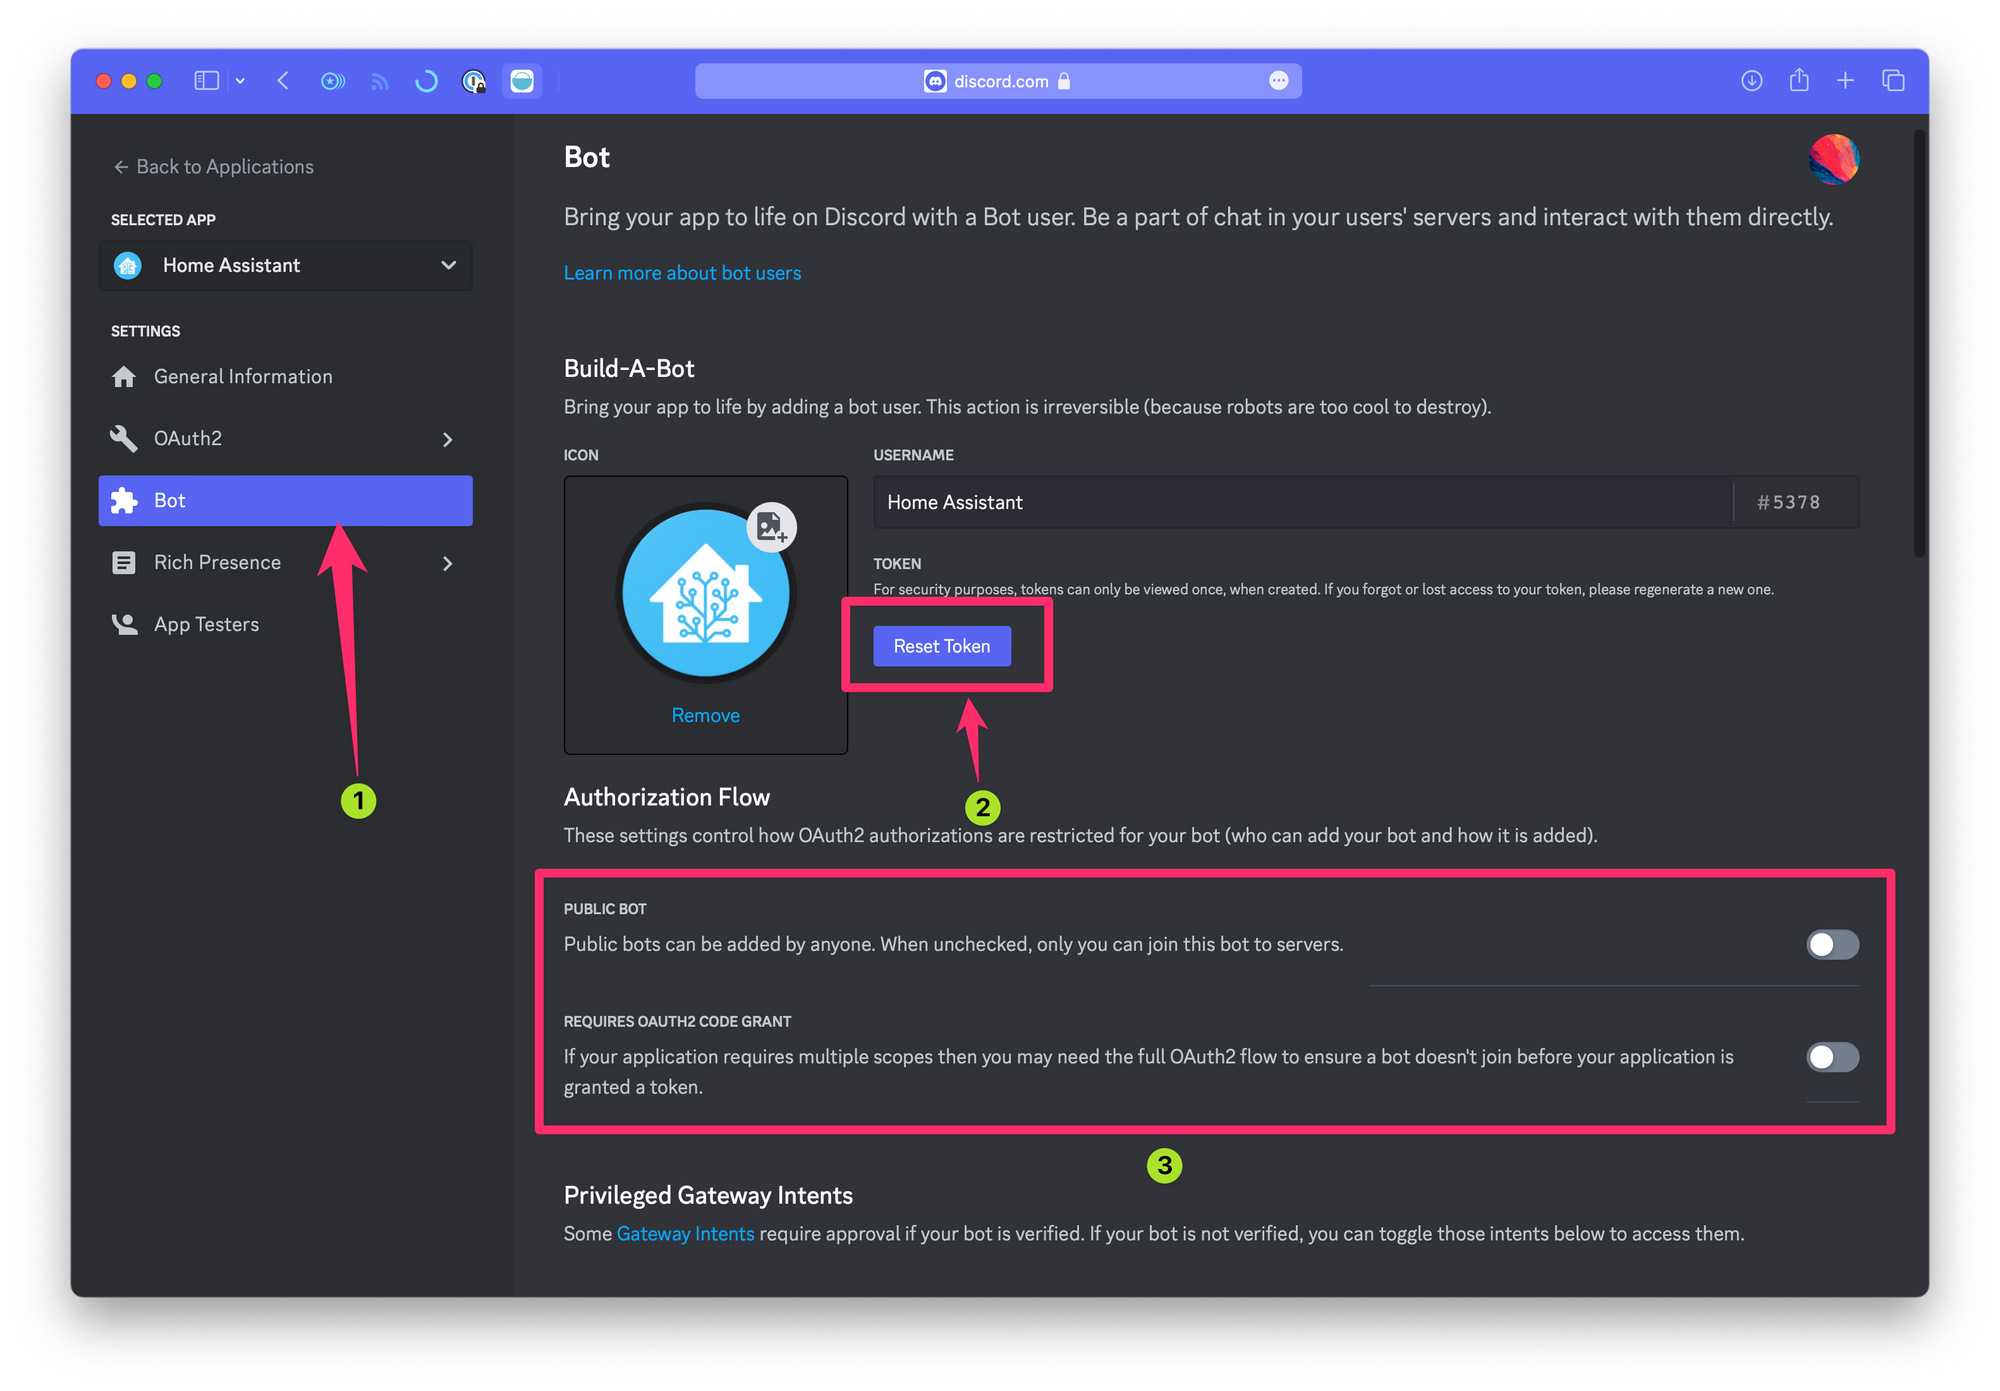Show the tab overview
The width and height of the screenshot is (2000, 1391).
click(x=1893, y=81)
